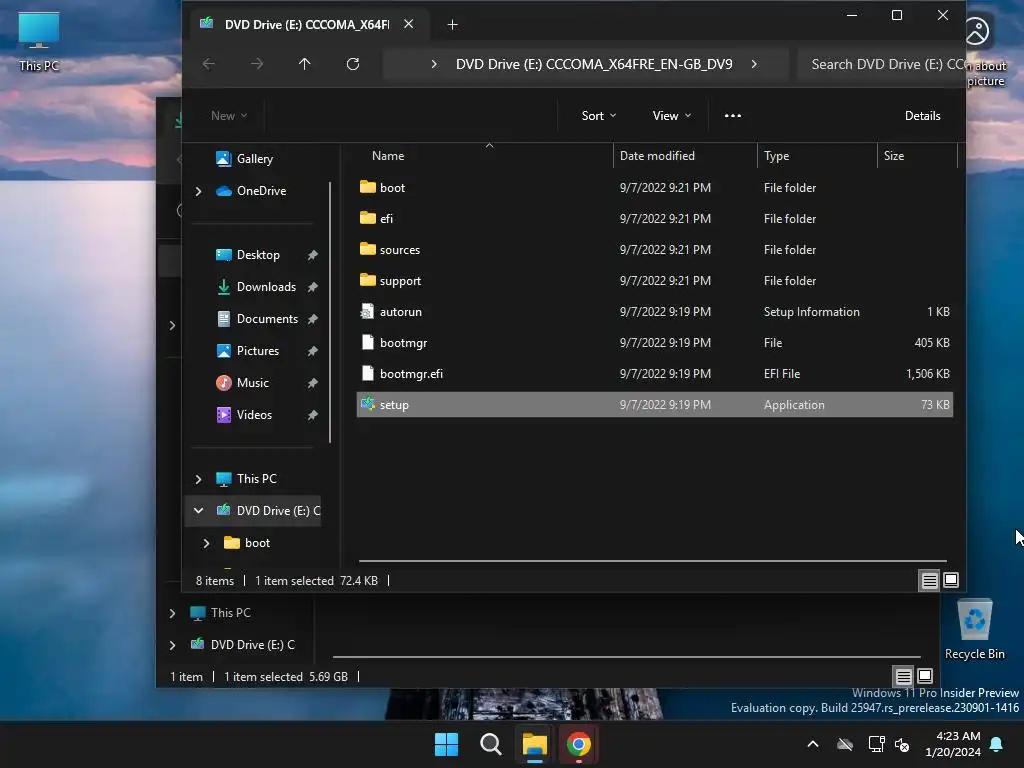Switch to details view in front window status bar
The image size is (1024, 768).
(929, 580)
